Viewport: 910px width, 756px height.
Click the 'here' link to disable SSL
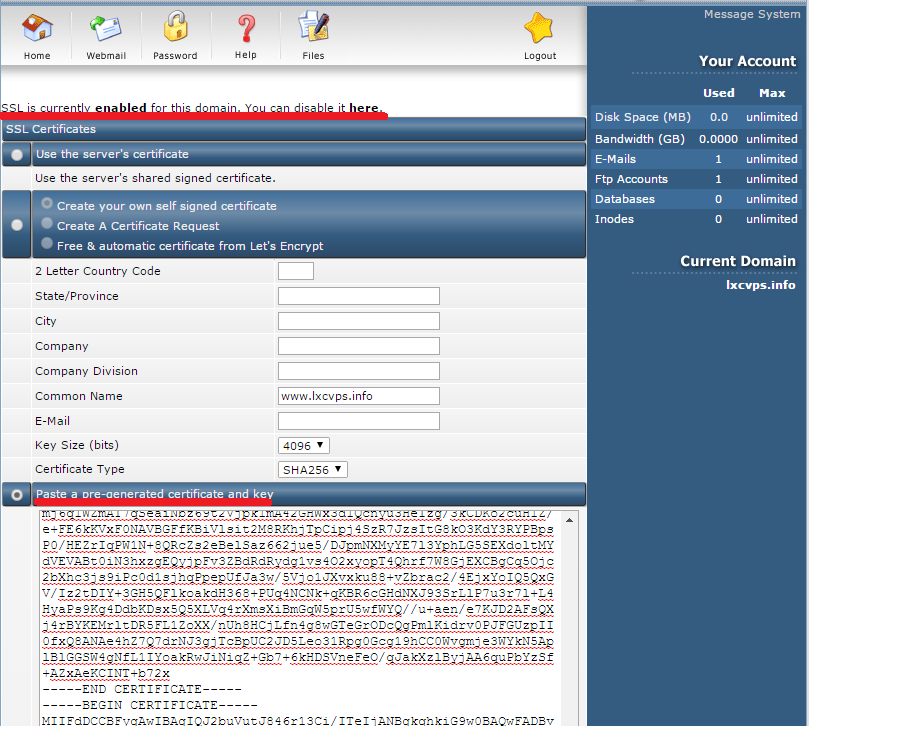[x=364, y=107]
